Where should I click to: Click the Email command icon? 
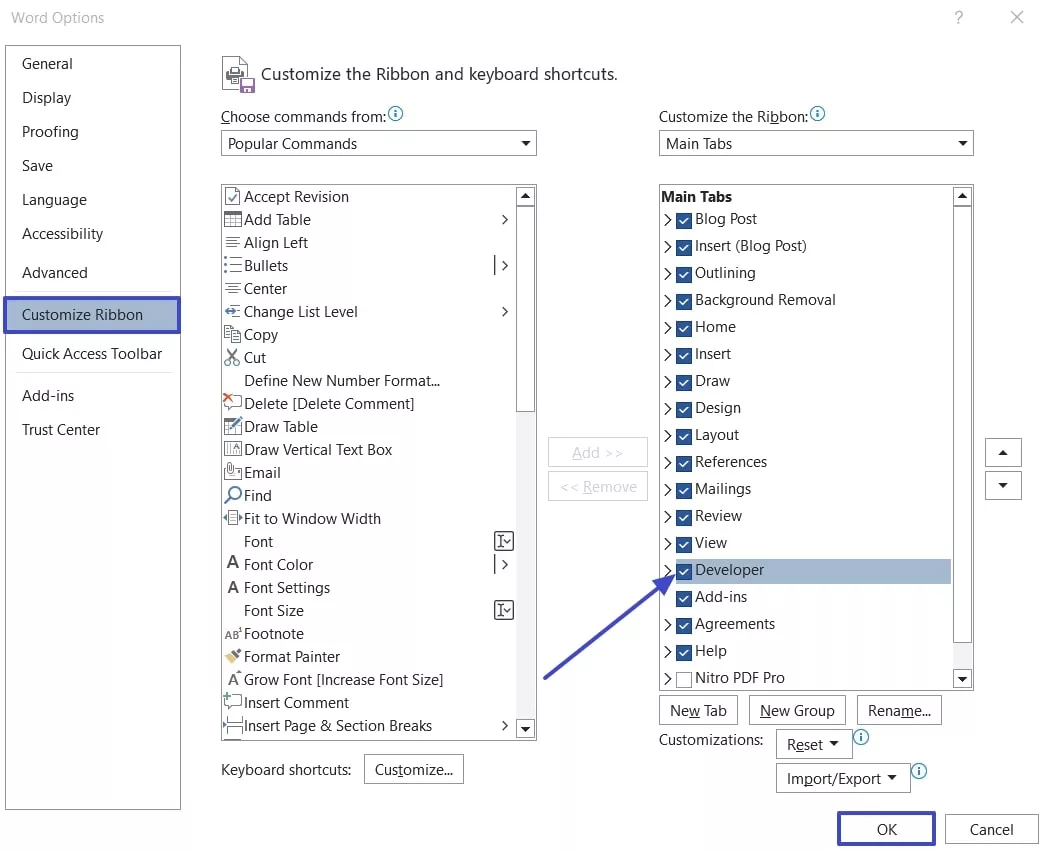232,471
